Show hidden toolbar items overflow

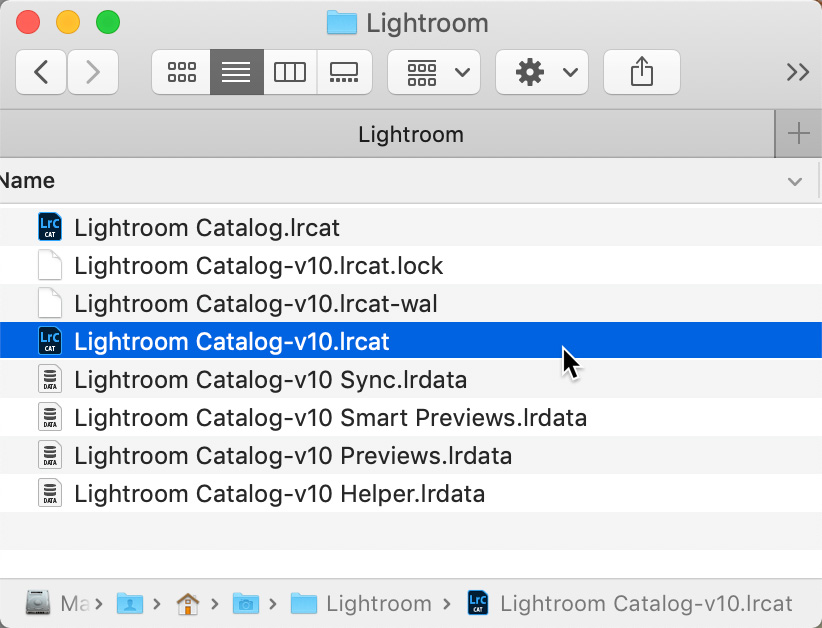[x=797, y=72]
